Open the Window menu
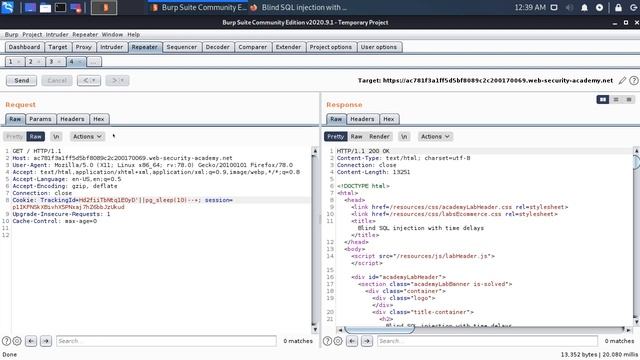The image size is (640, 360). click(x=112, y=35)
